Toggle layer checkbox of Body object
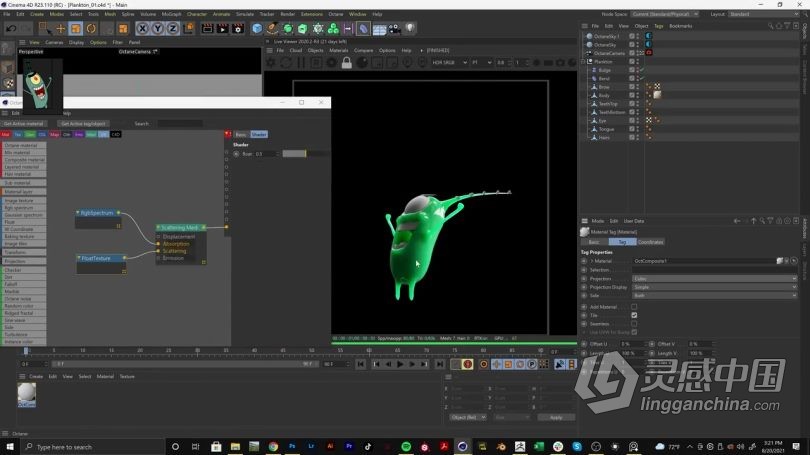 pos(631,95)
